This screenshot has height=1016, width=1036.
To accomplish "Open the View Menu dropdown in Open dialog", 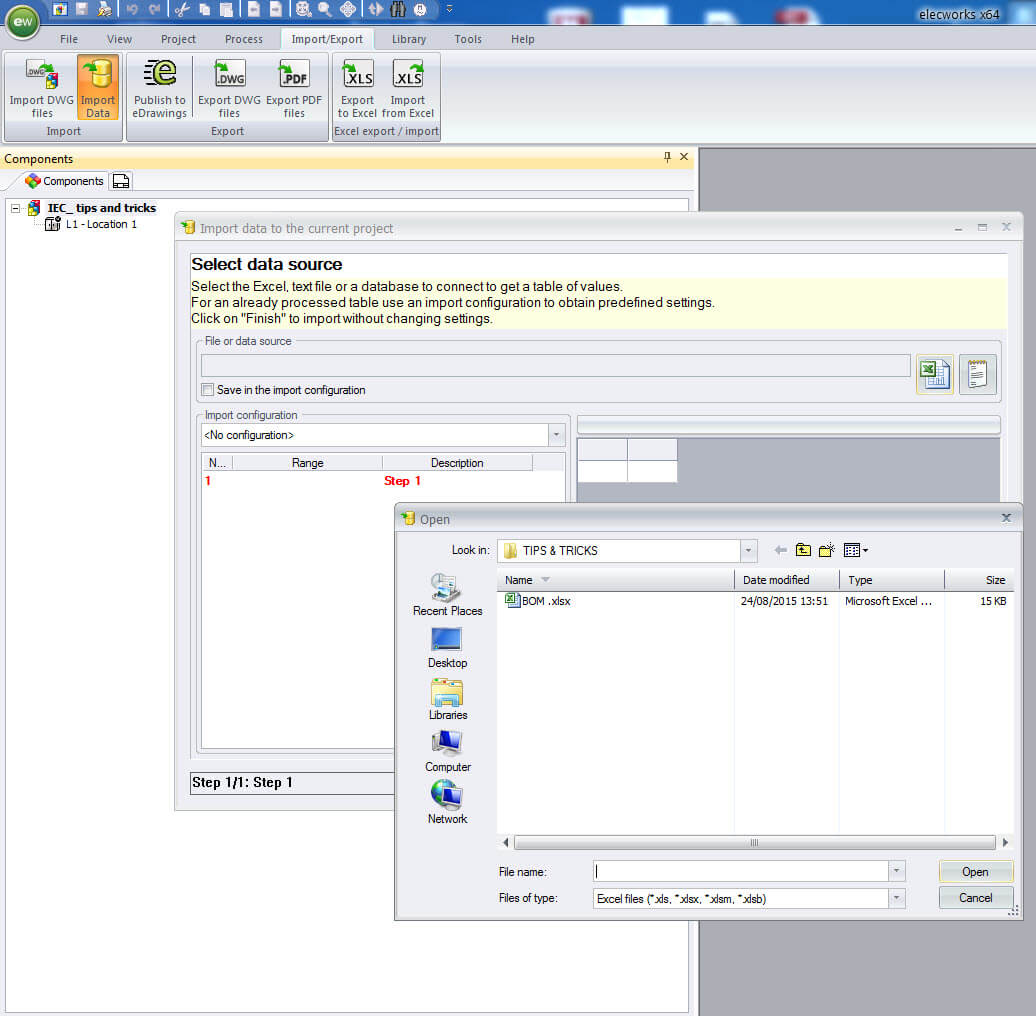I will point(856,550).
